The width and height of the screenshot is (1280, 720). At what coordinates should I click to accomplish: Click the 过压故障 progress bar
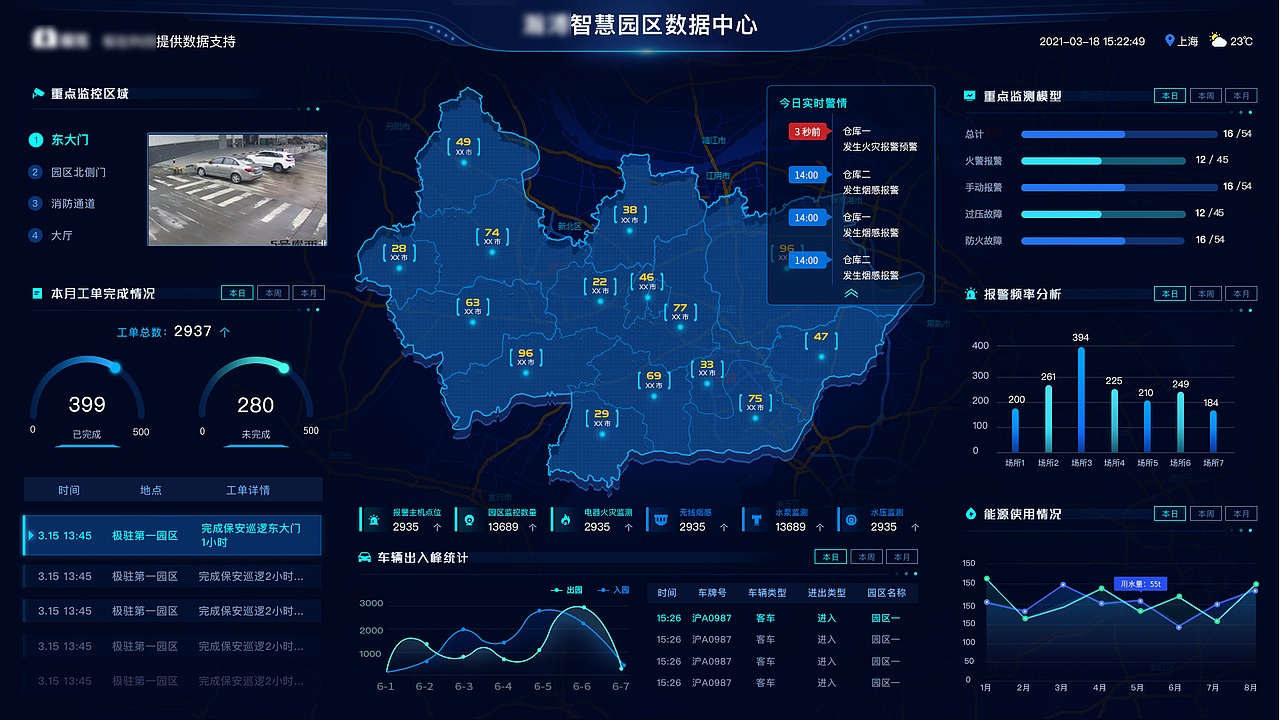1103,213
